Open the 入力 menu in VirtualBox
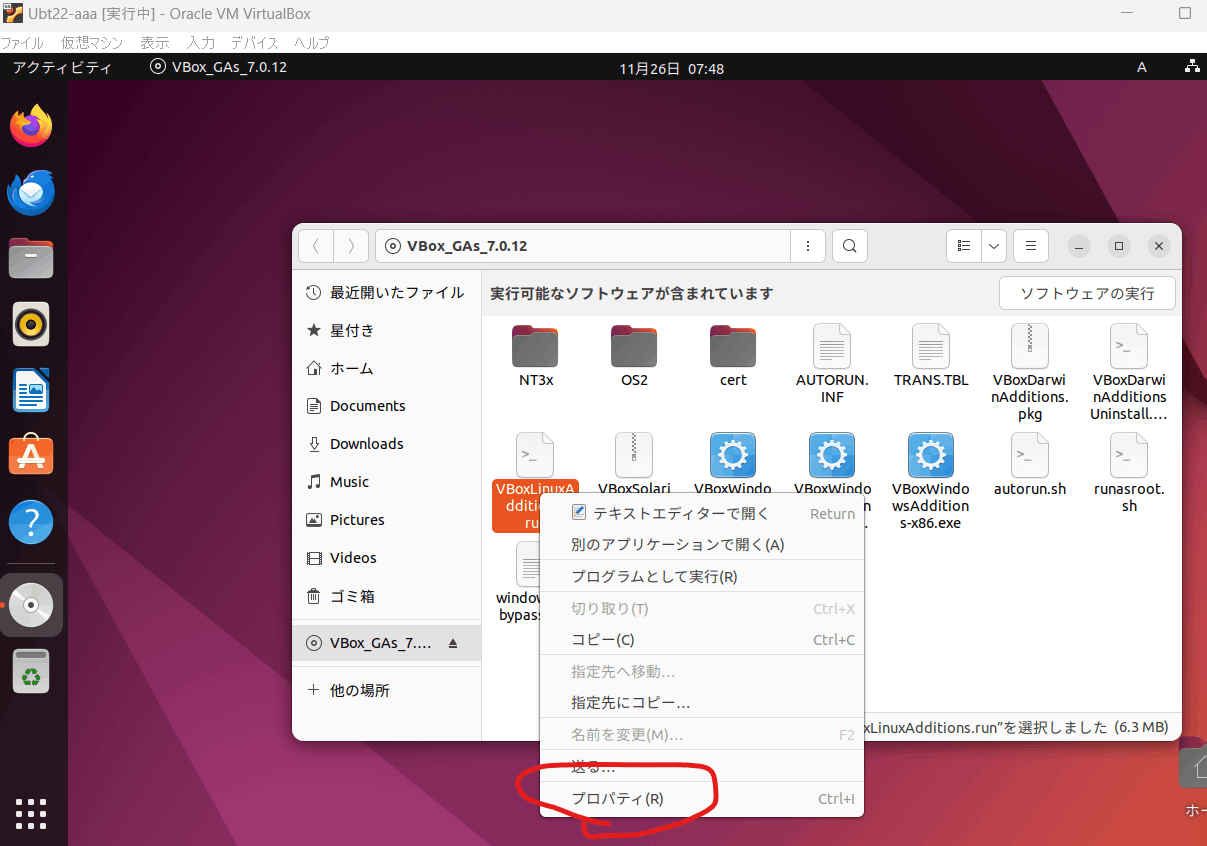The image size is (1207, 846). (x=201, y=43)
